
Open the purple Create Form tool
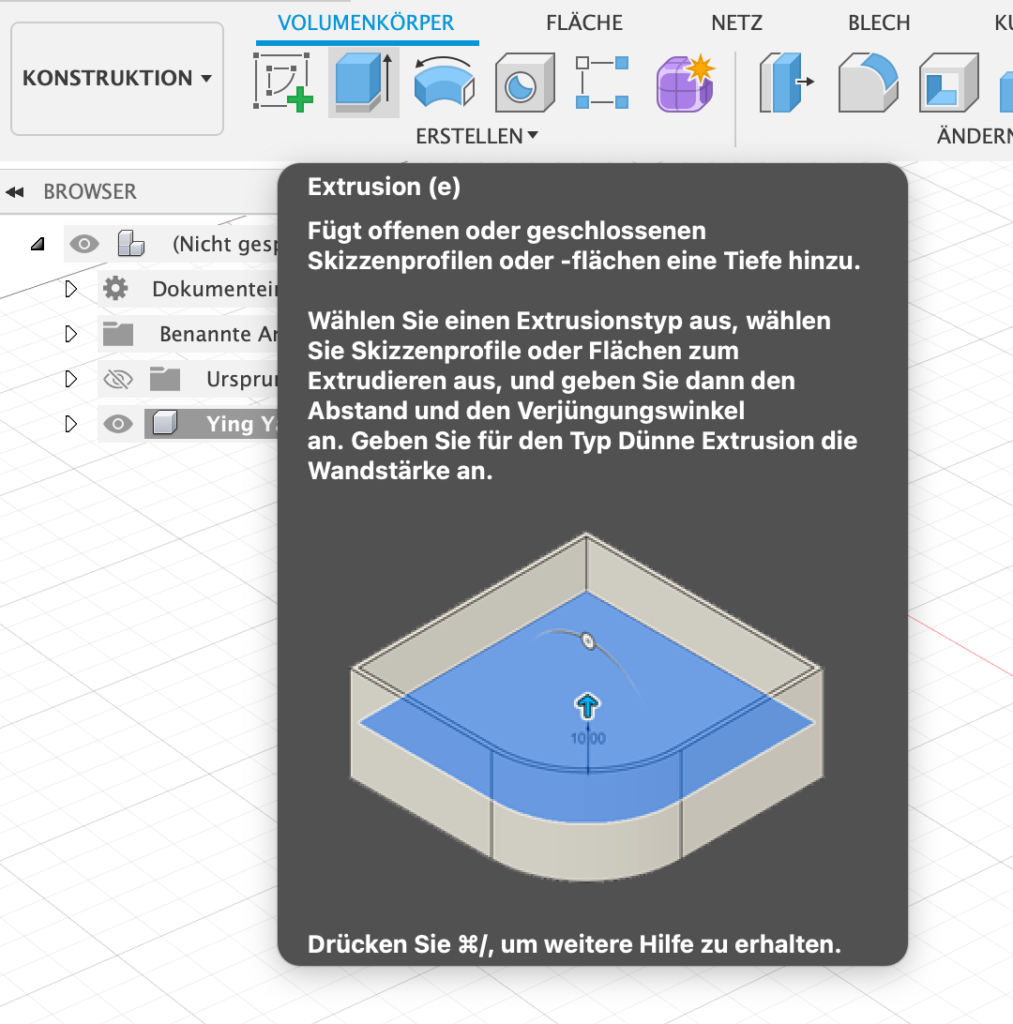685,82
